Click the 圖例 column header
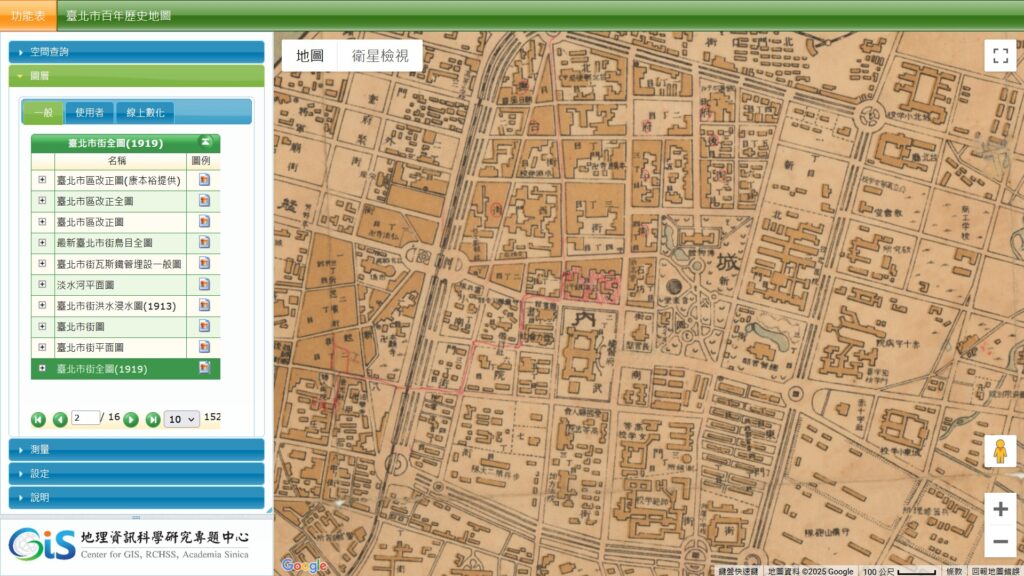 tap(201, 161)
